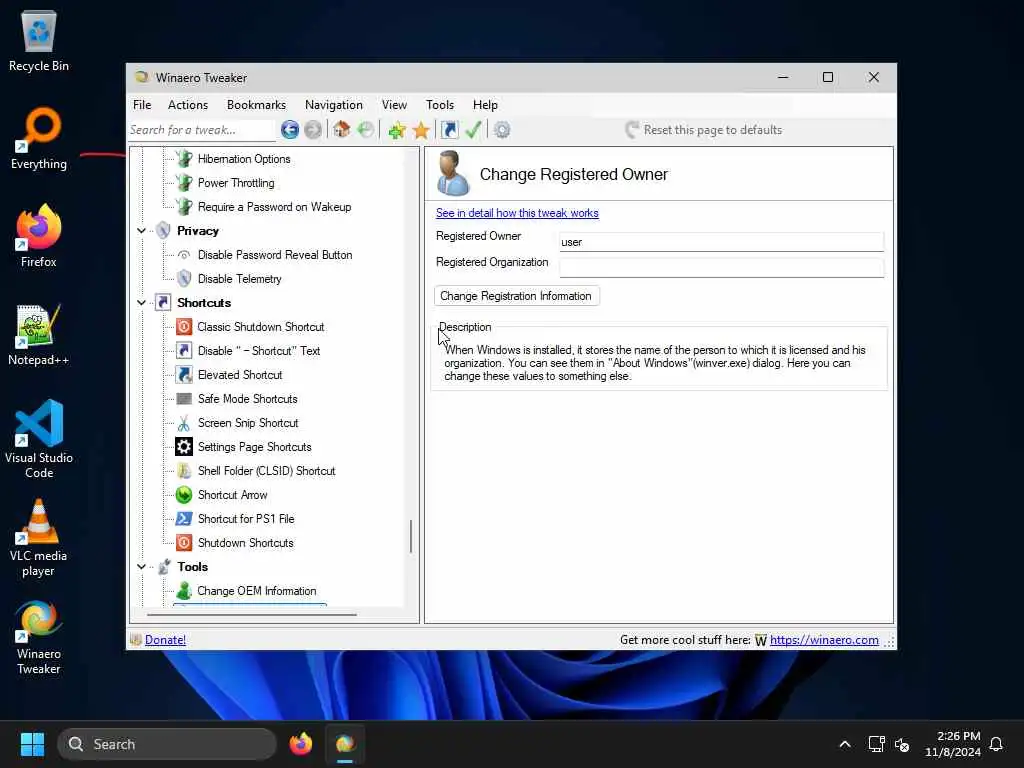Select Shell Folder (CLSID) Shortcut item
Screen dimensions: 1024x768
click(266, 471)
